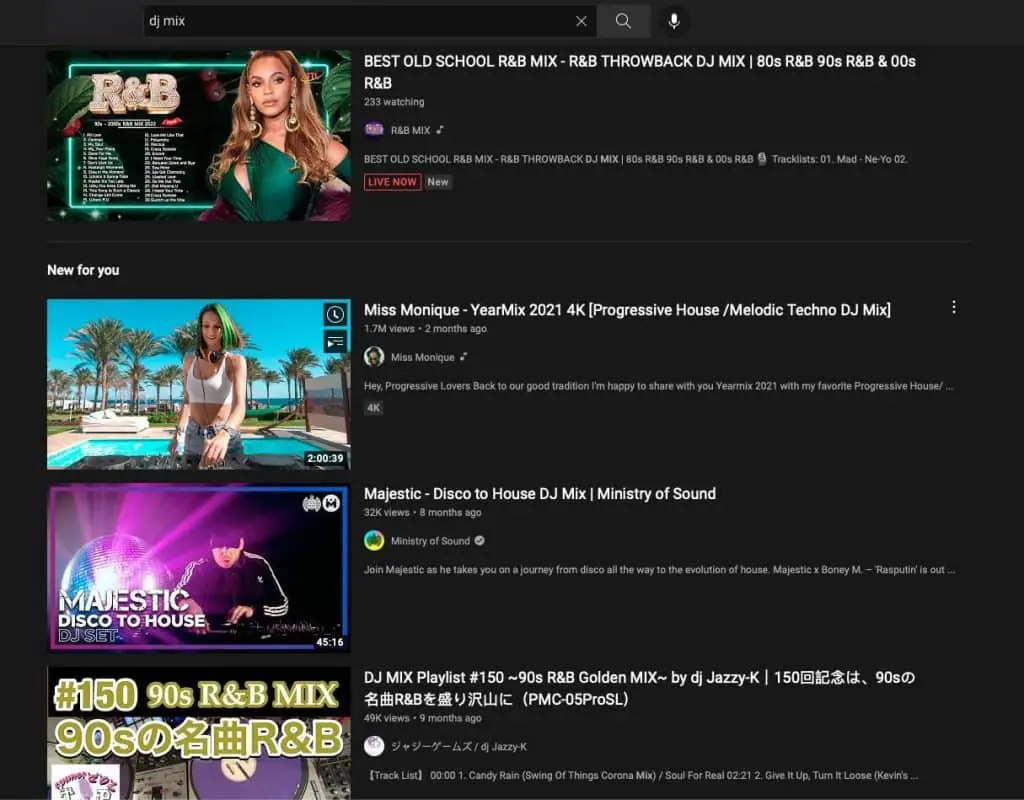1024x800 pixels.
Task: Play Majestic Disco to House thumbnail
Action: click(x=199, y=568)
